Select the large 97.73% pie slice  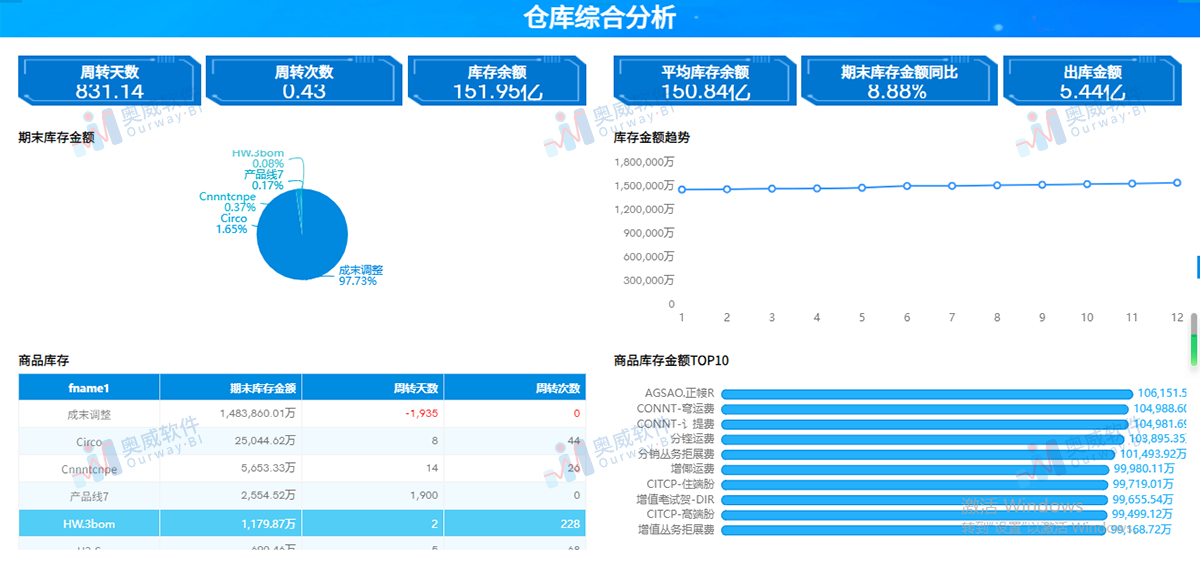[x=302, y=235]
